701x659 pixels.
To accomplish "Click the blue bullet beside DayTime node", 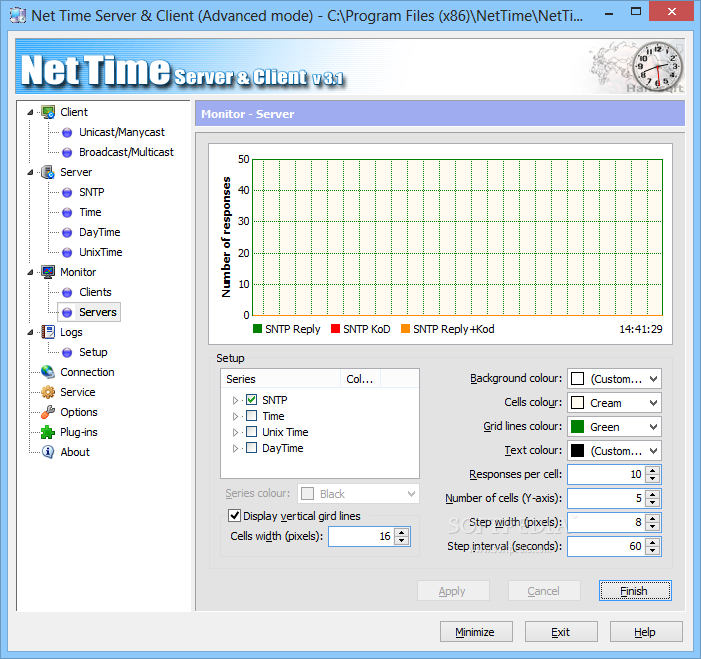I will pos(67,232).
